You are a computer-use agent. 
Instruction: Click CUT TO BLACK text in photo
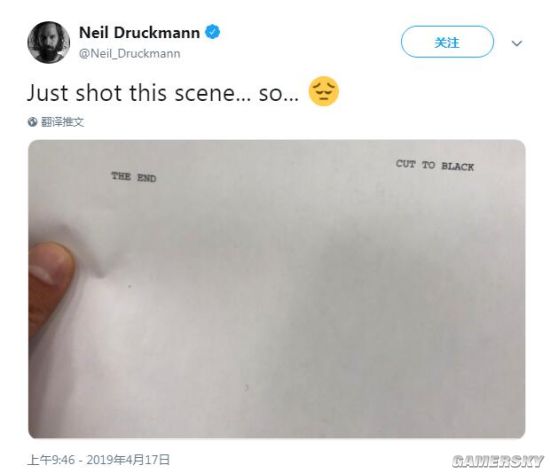tap(435, 165)
